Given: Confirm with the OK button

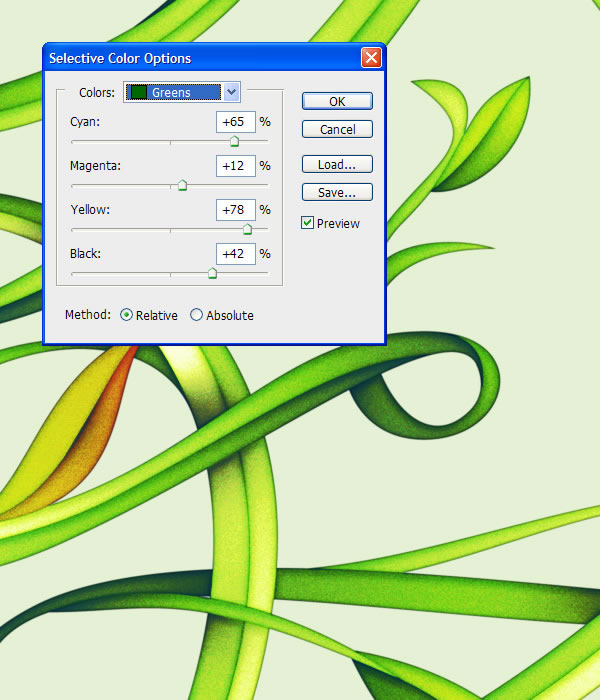Looking at the screenshot, I should 337,101.
